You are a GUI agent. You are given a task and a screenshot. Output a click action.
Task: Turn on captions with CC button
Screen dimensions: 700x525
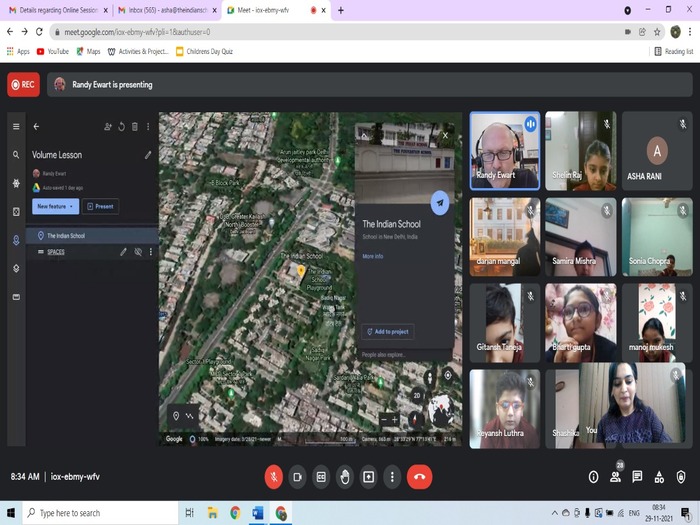coord(321,477)
